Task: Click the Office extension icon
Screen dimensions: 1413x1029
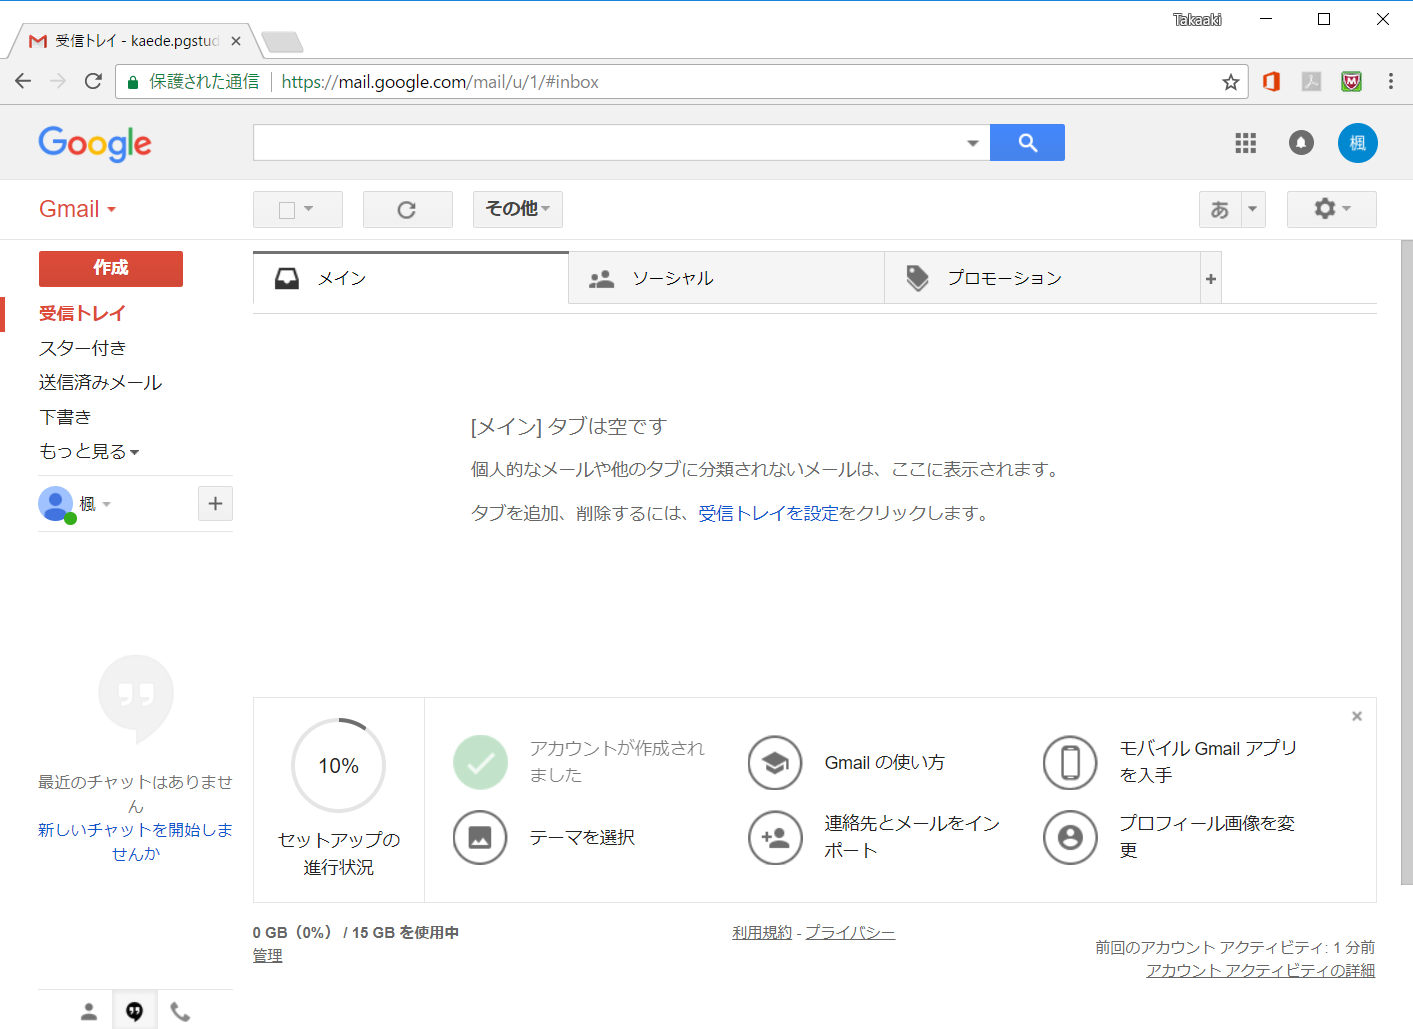Action: click(x=1271, y=82)
